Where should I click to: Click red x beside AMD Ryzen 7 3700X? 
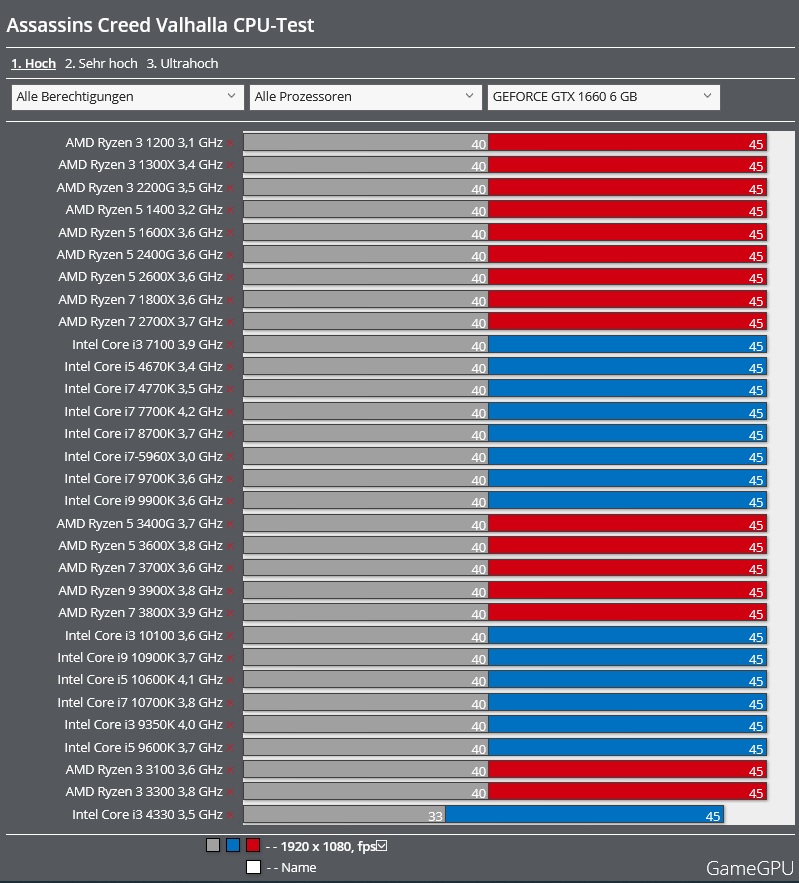pyautogui.click(x=230, y=569)
